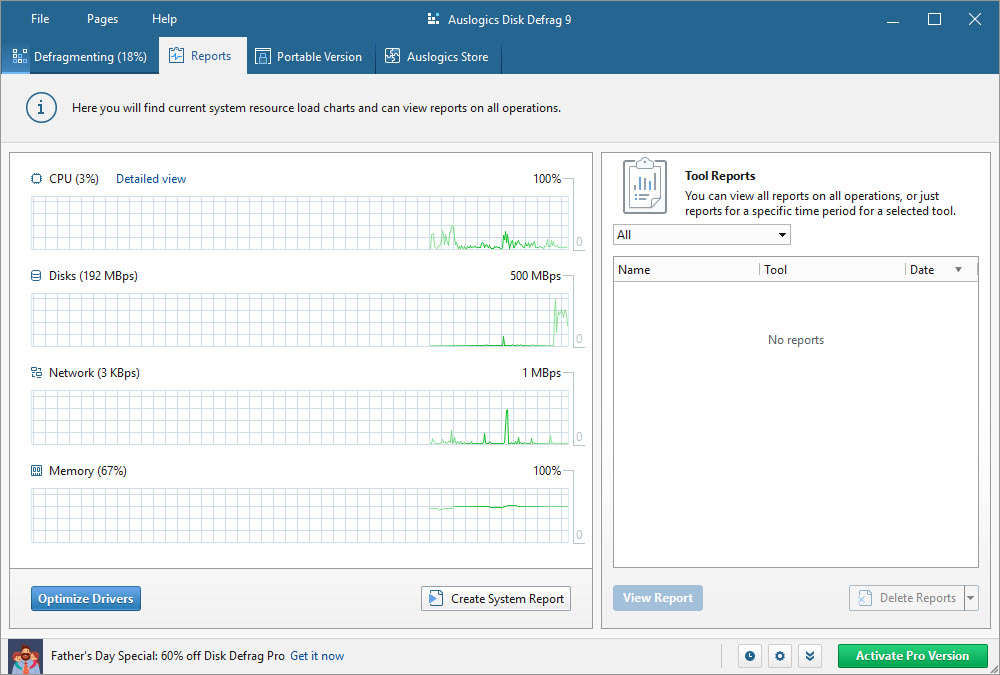Click the Reports tab chart icon
1000x675 pixels.
coord(176,56)
